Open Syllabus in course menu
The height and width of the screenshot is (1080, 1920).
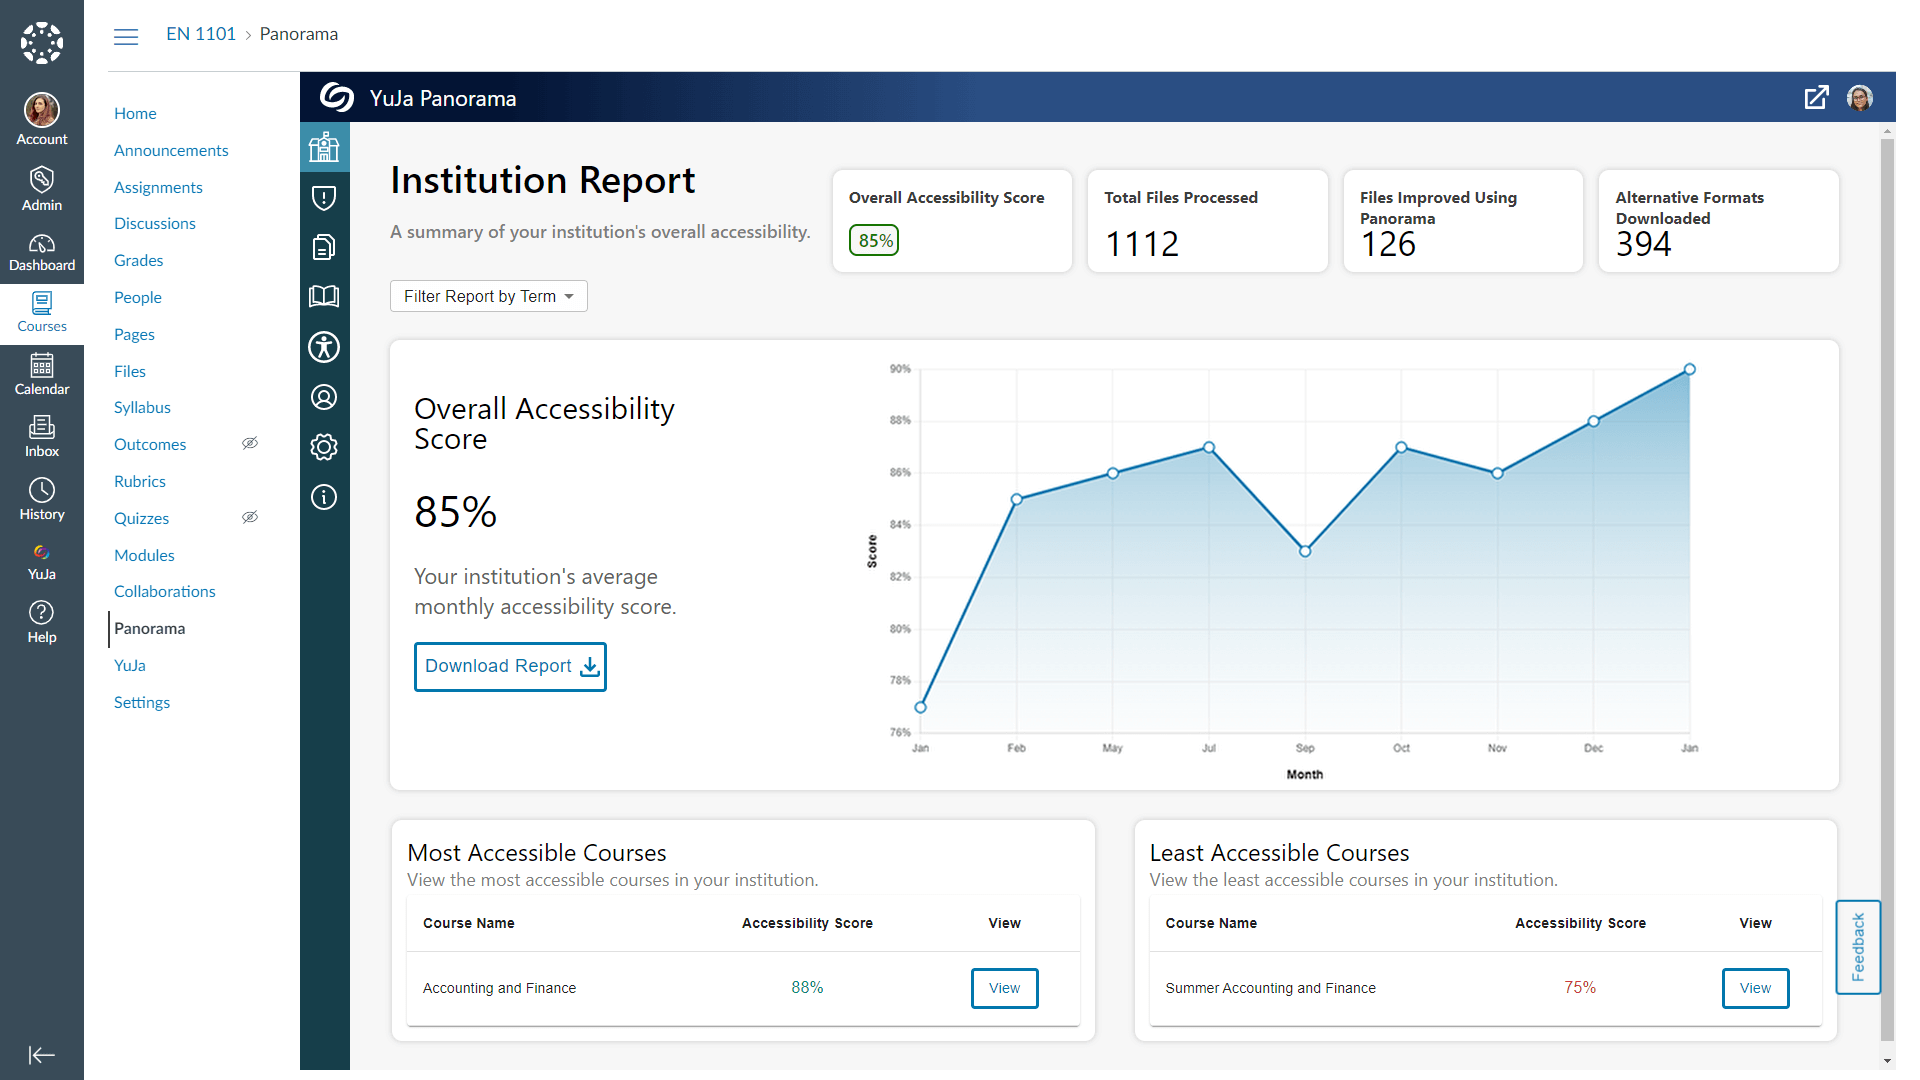click(x=142, y=407)
